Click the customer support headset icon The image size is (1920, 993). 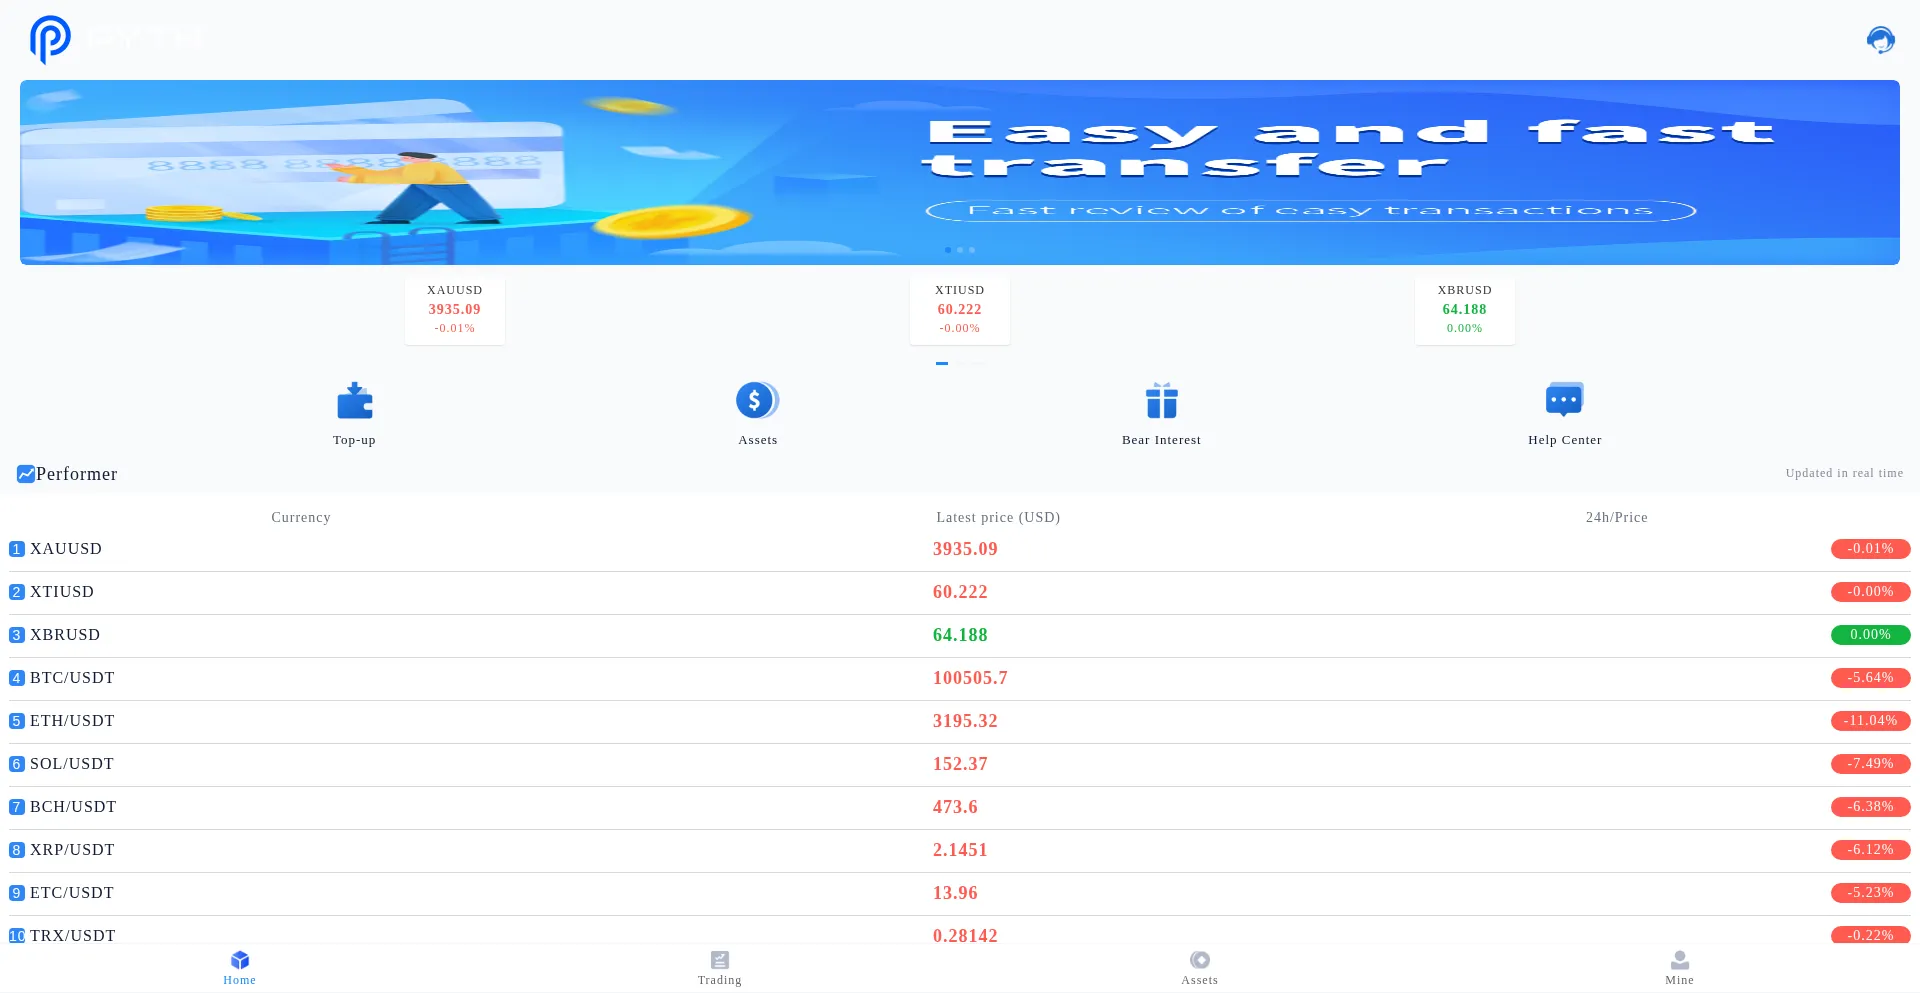click(1880, 40)
